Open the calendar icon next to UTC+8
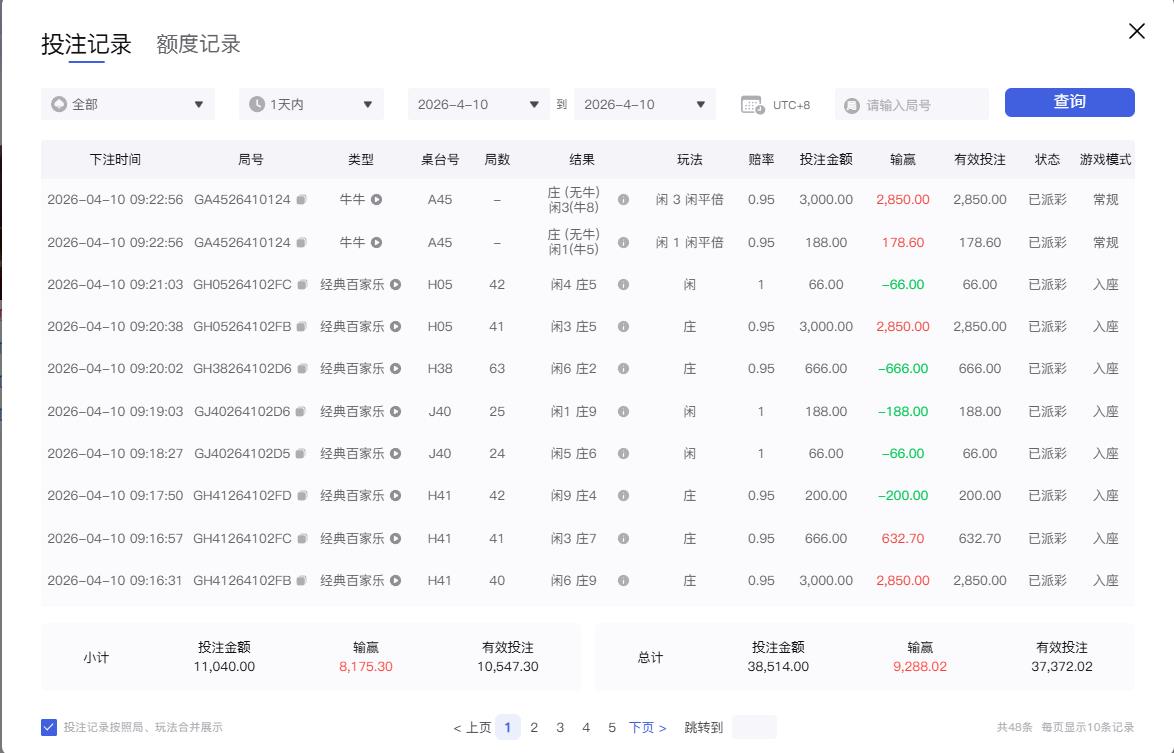 [x=753, y=102]
